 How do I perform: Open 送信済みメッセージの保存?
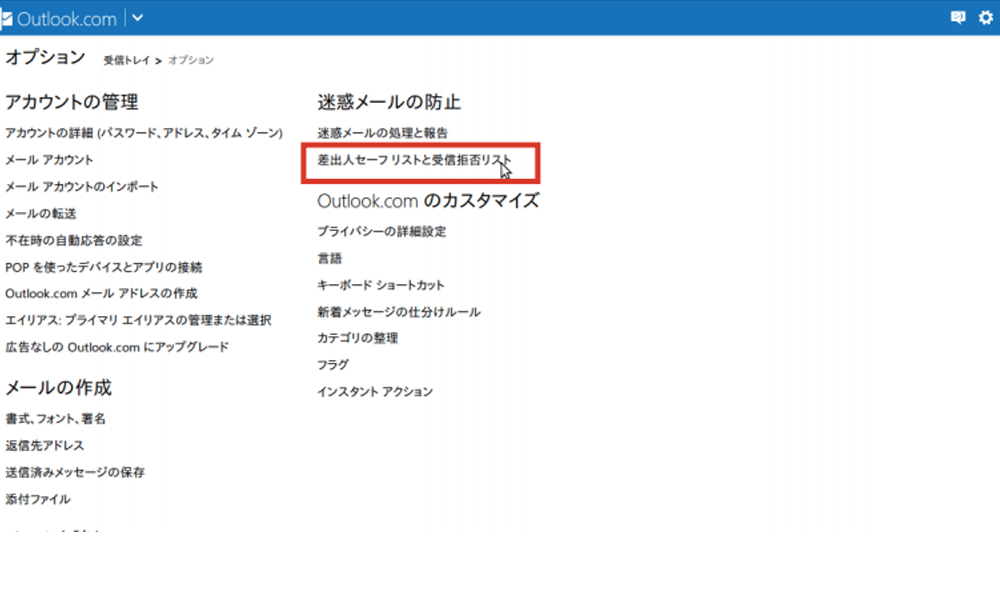click(75, 472)
